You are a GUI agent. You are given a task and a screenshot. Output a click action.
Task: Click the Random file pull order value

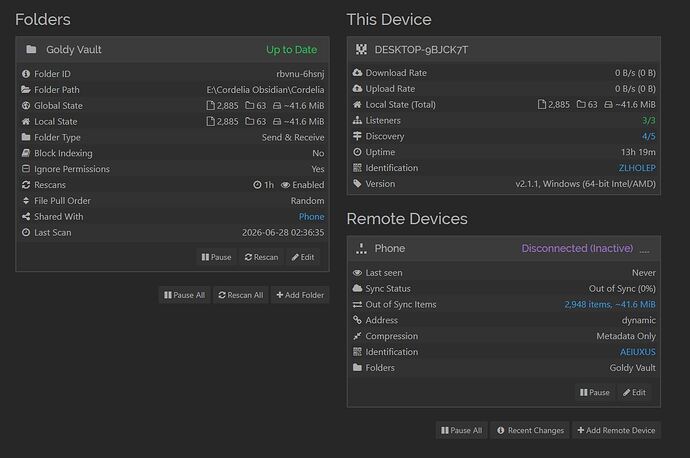click(308, 201)
